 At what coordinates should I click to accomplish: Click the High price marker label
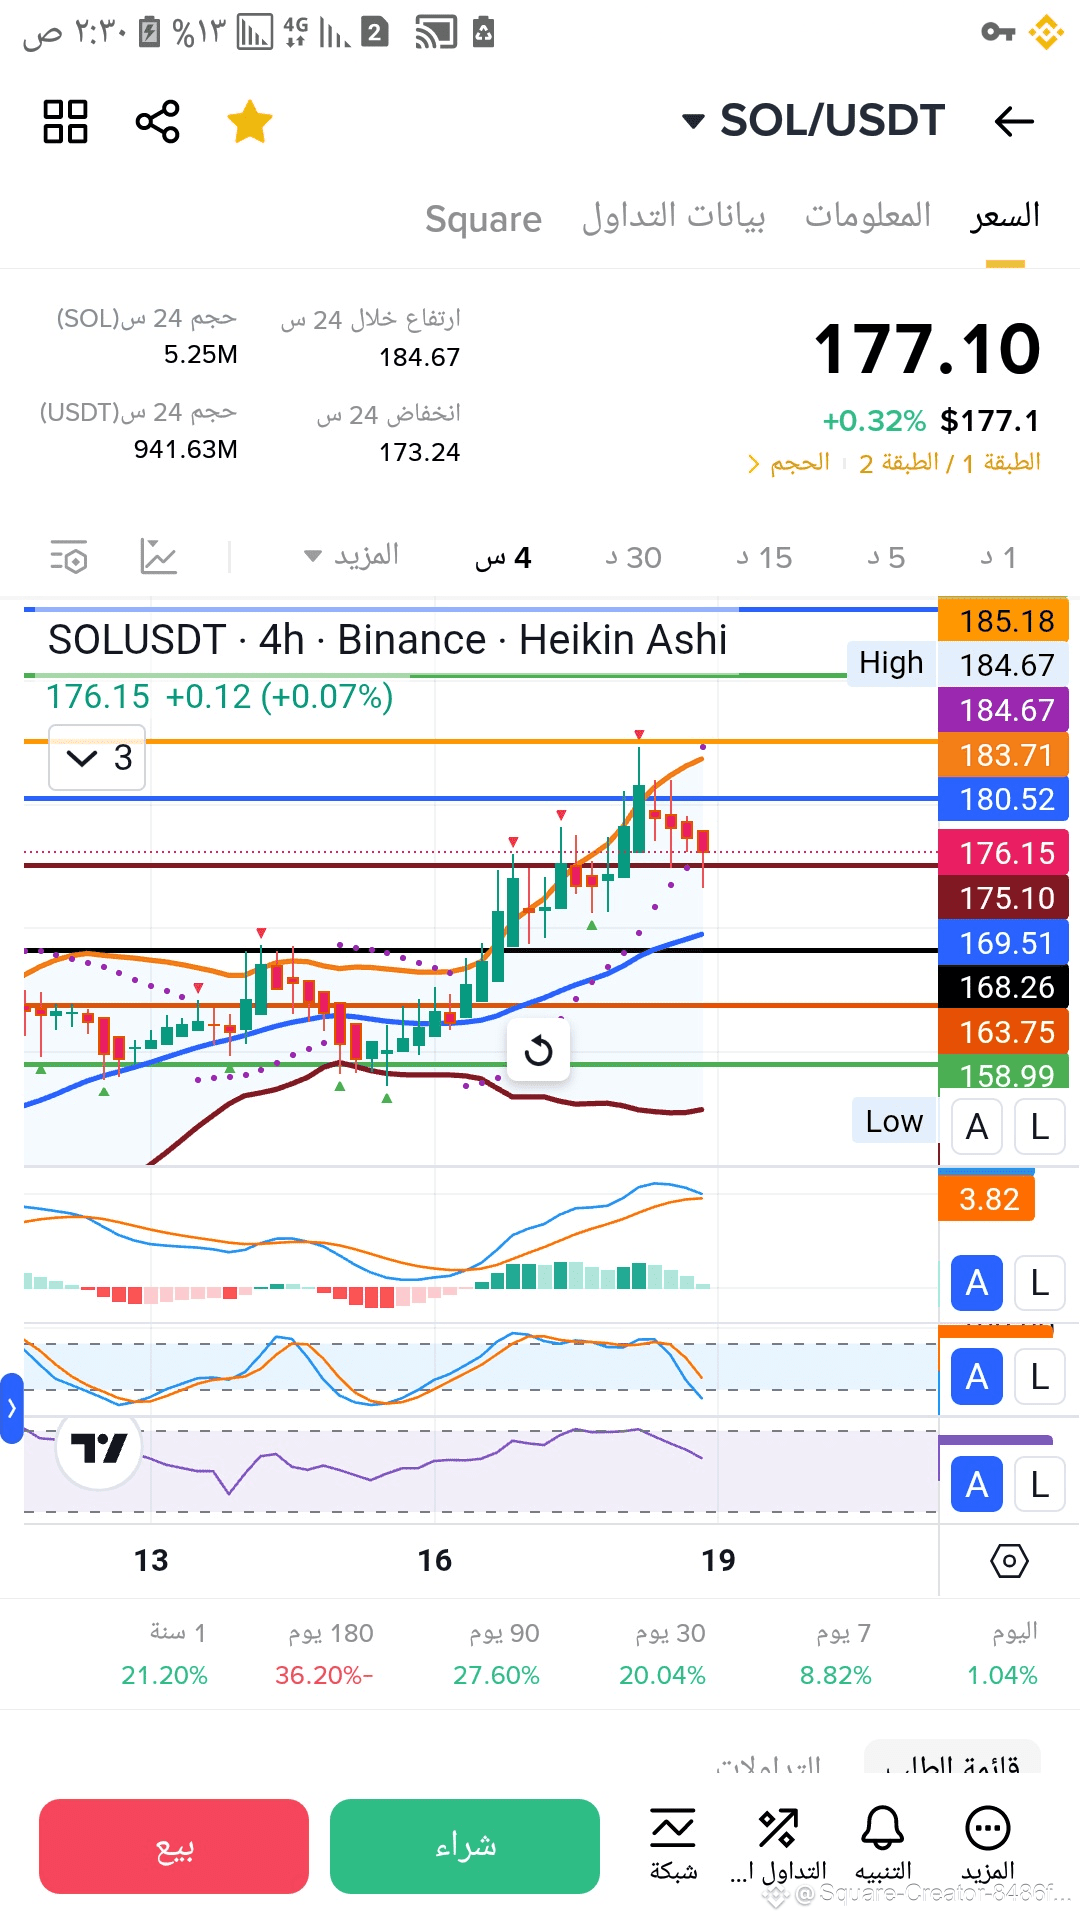click(890, 663)
